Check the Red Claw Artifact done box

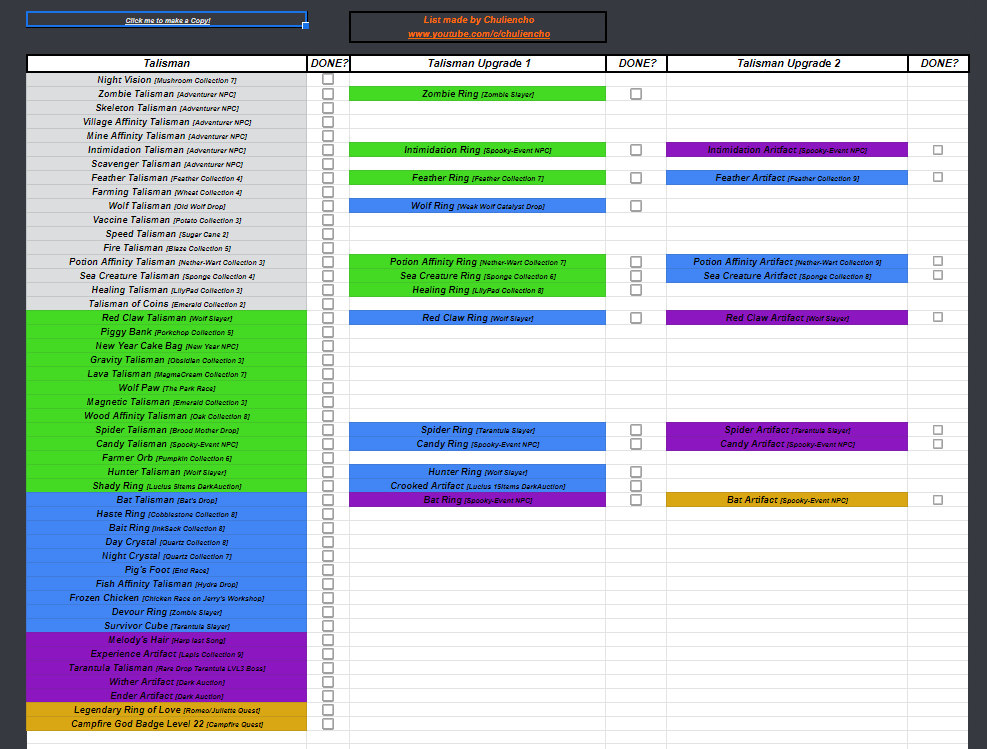tap(938, 317)
